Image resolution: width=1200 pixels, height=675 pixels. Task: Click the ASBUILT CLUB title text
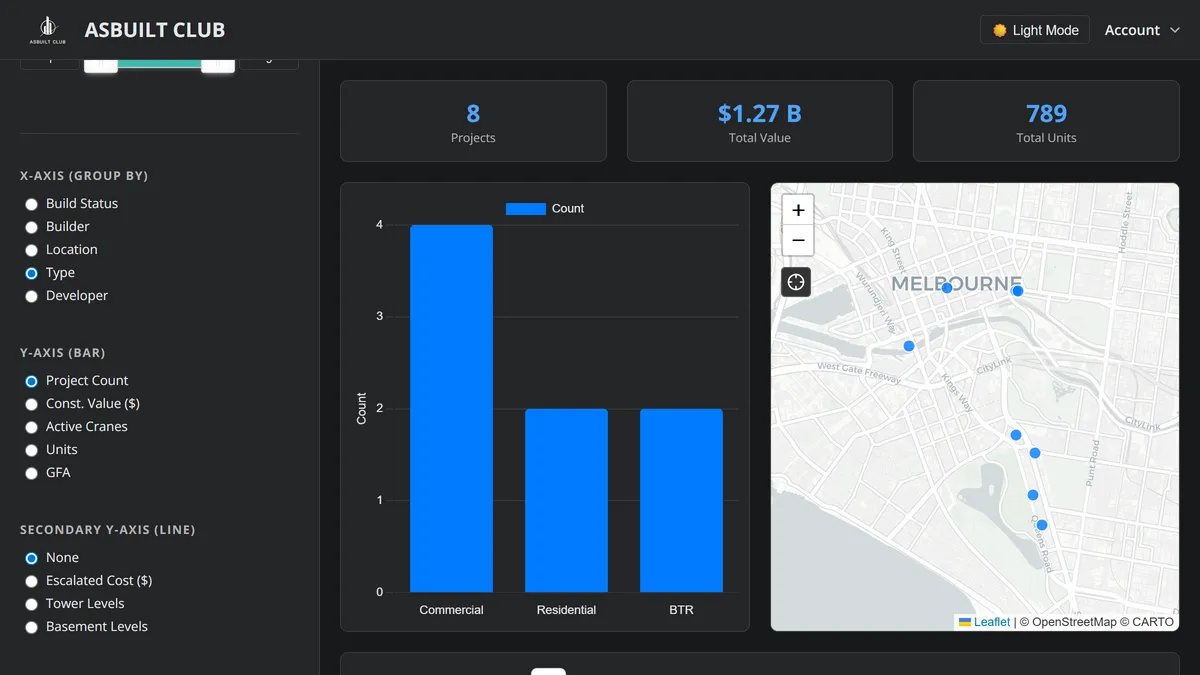pos(155,30)
